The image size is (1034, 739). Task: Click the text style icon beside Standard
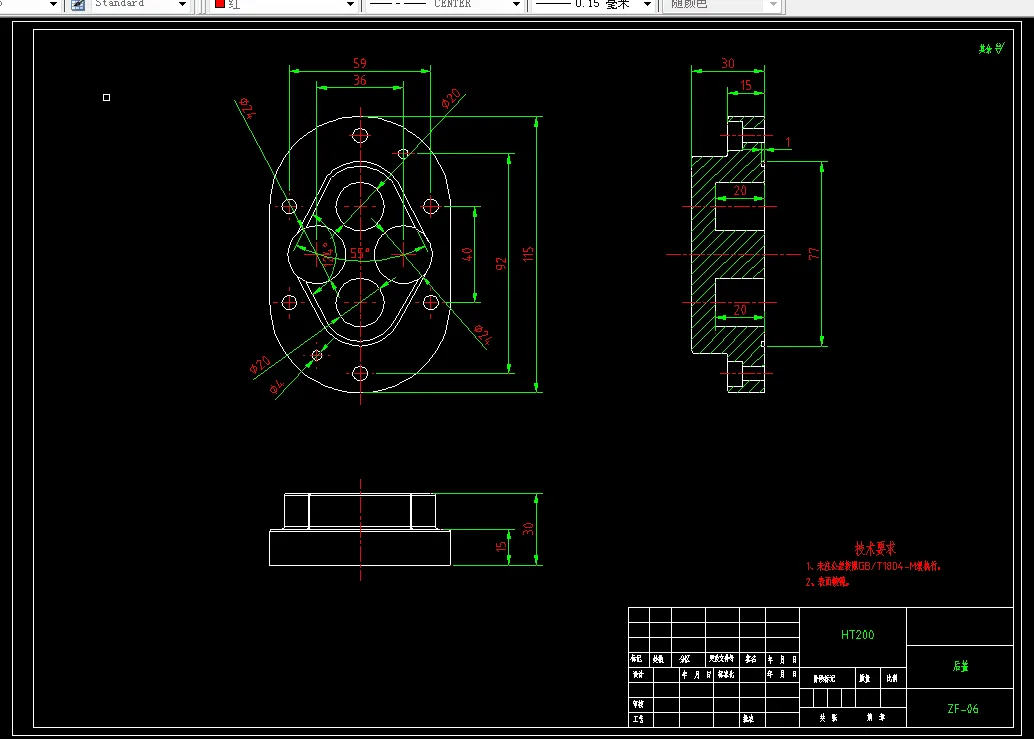pos(78,5)
